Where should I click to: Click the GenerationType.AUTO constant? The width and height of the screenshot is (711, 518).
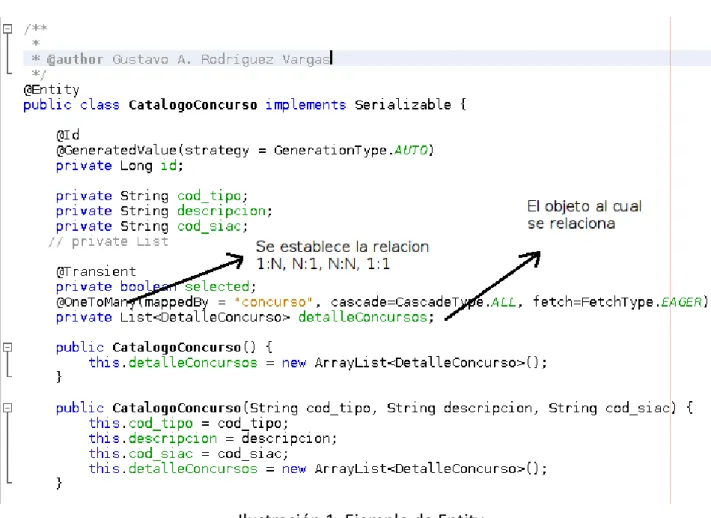point(351,150)
